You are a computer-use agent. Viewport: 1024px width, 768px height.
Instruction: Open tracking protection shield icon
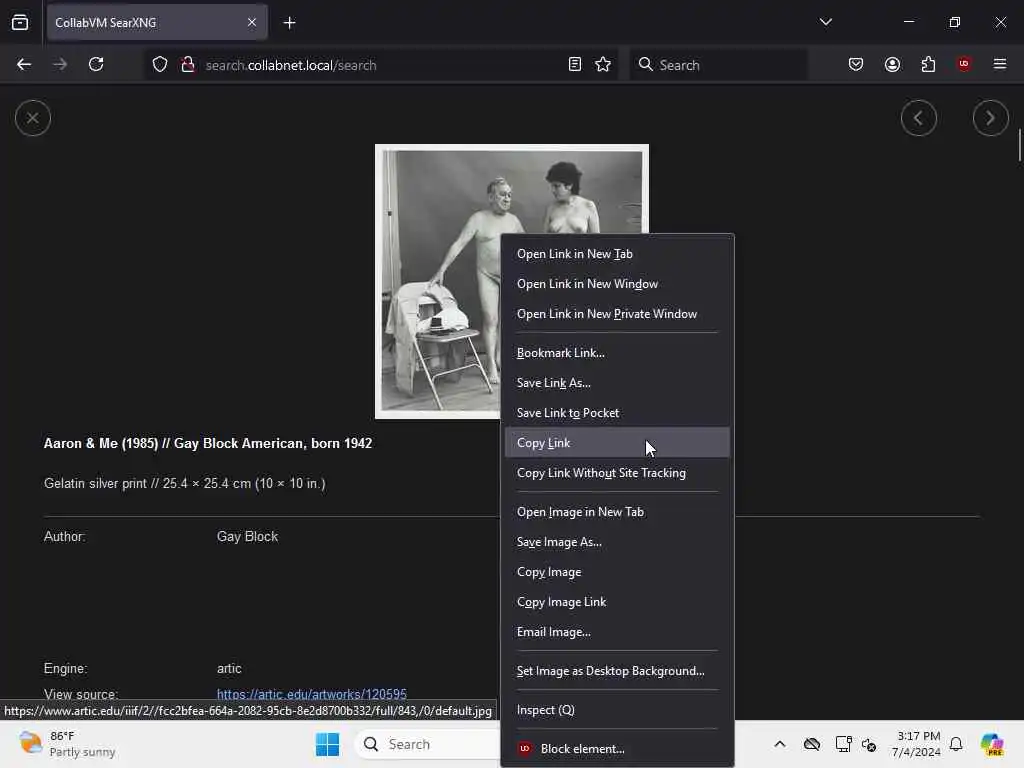point(160,65)
